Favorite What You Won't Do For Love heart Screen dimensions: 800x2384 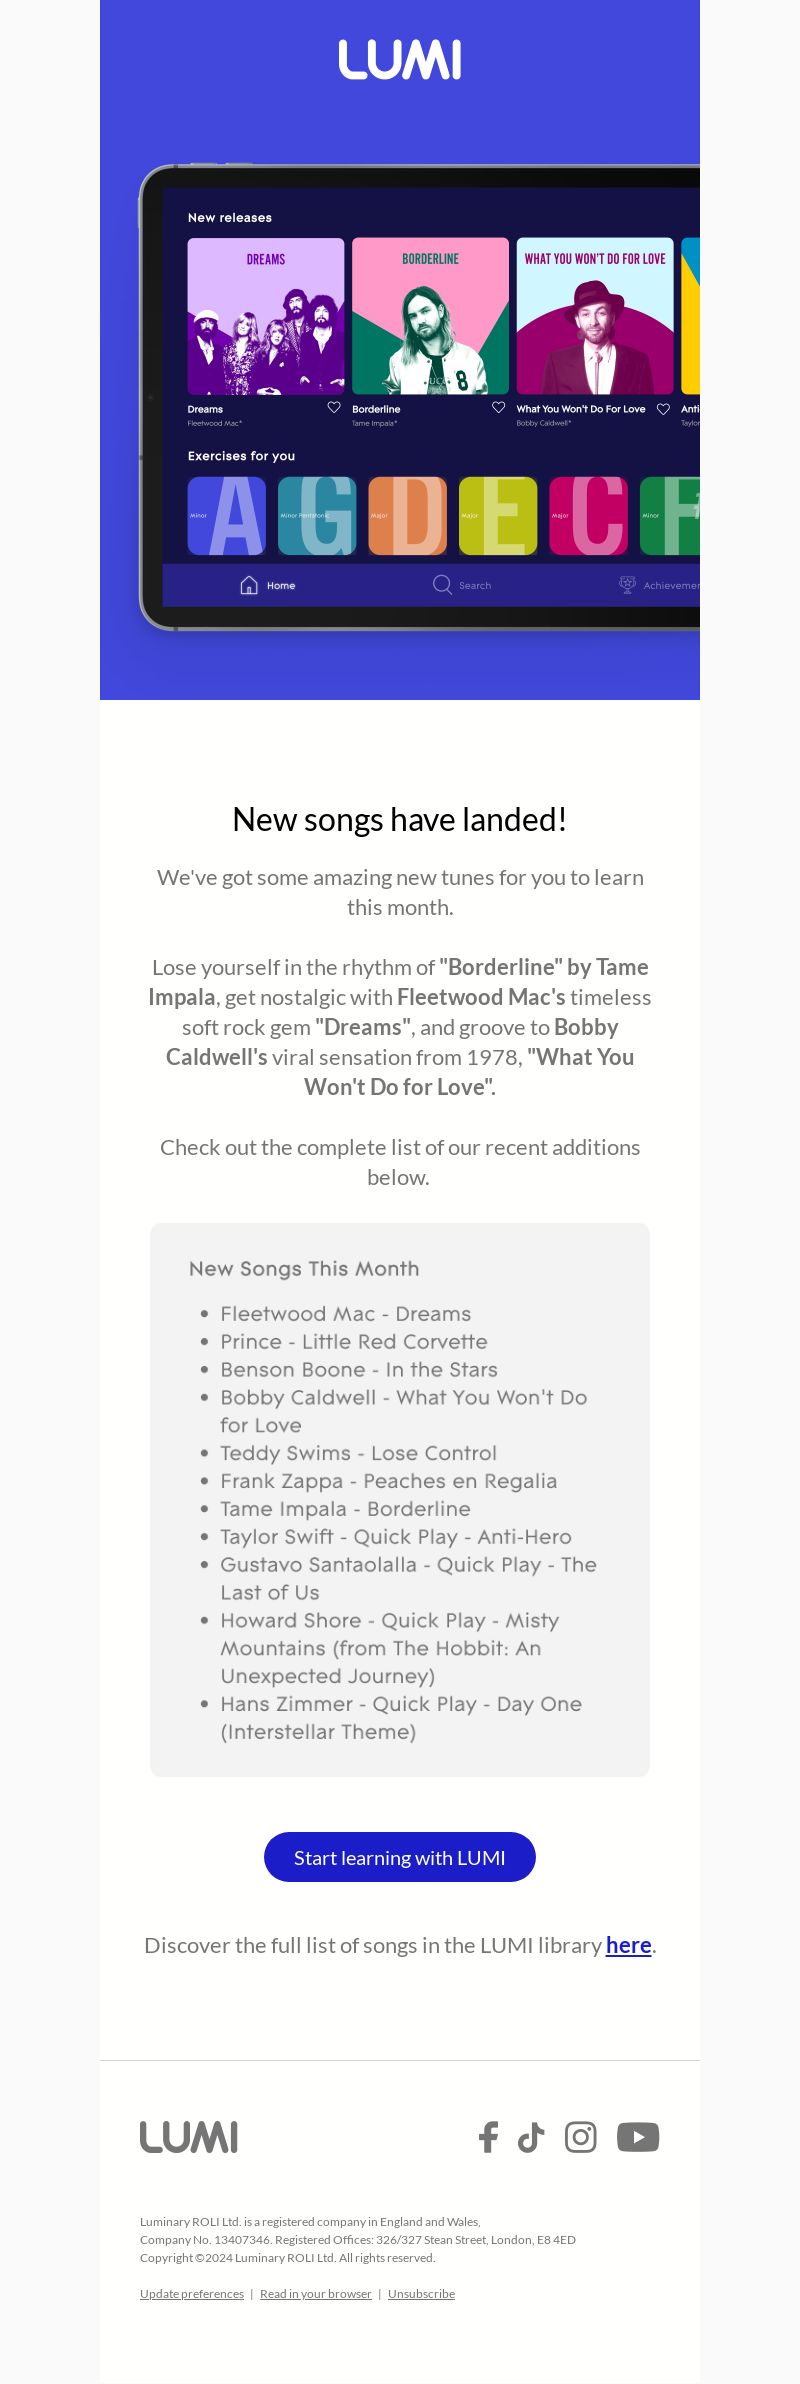663,408
